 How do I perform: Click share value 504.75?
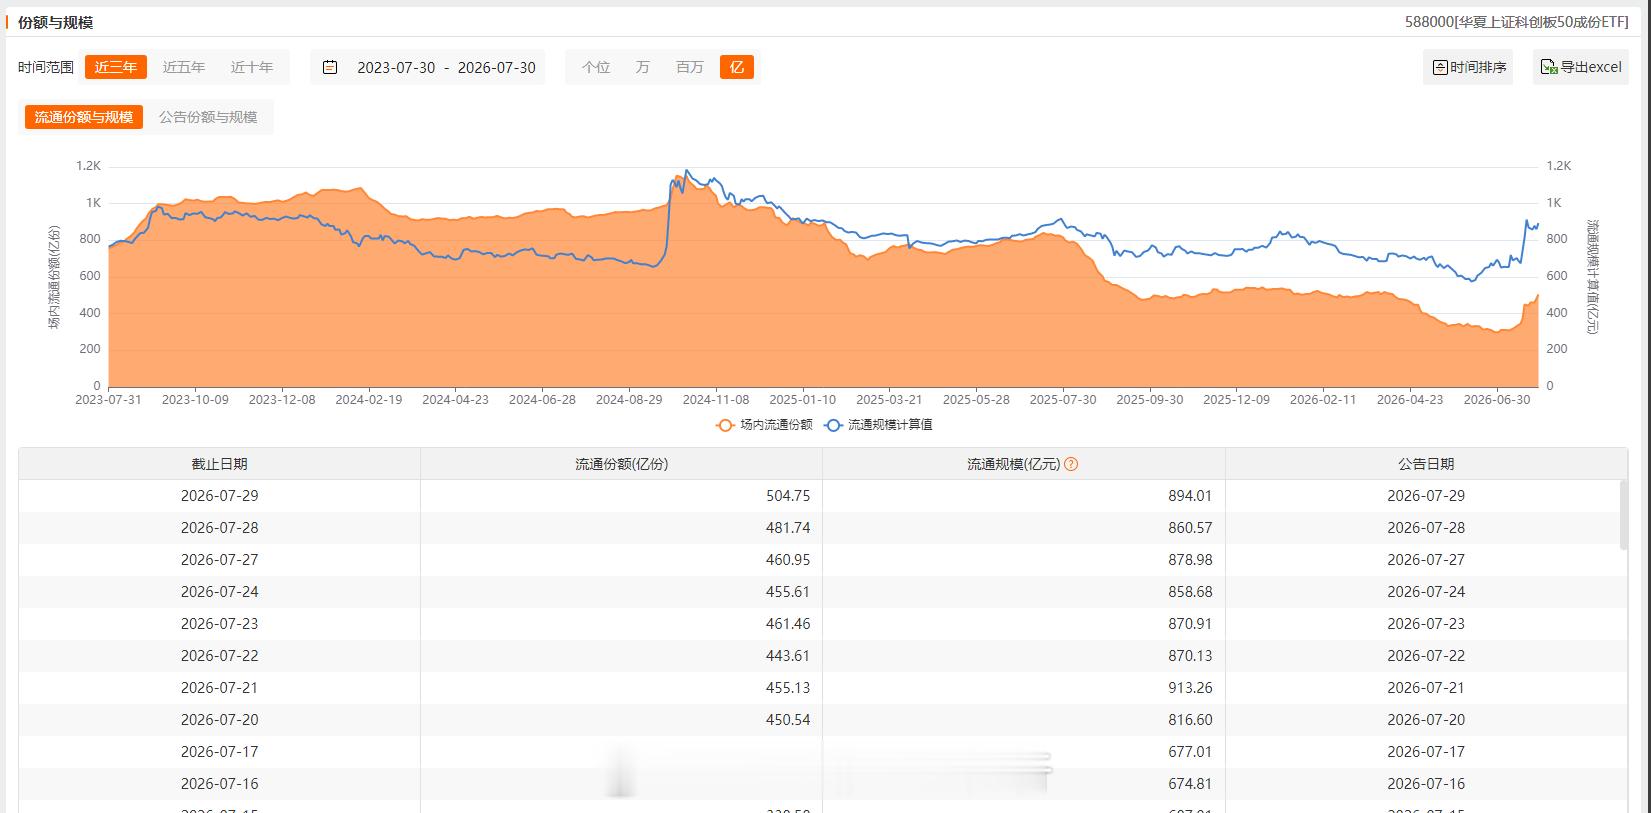(x=788, y=496)
